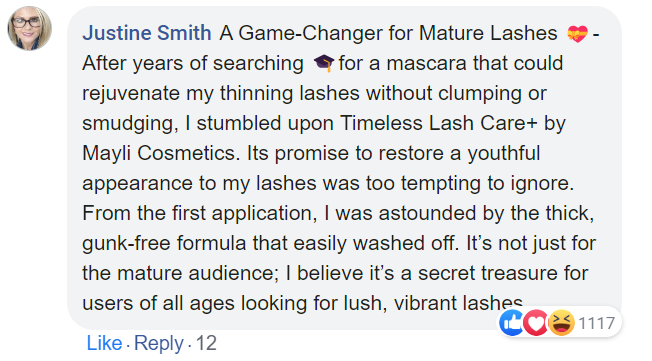Open Justine Smith's profile picture

pos(30,28)
